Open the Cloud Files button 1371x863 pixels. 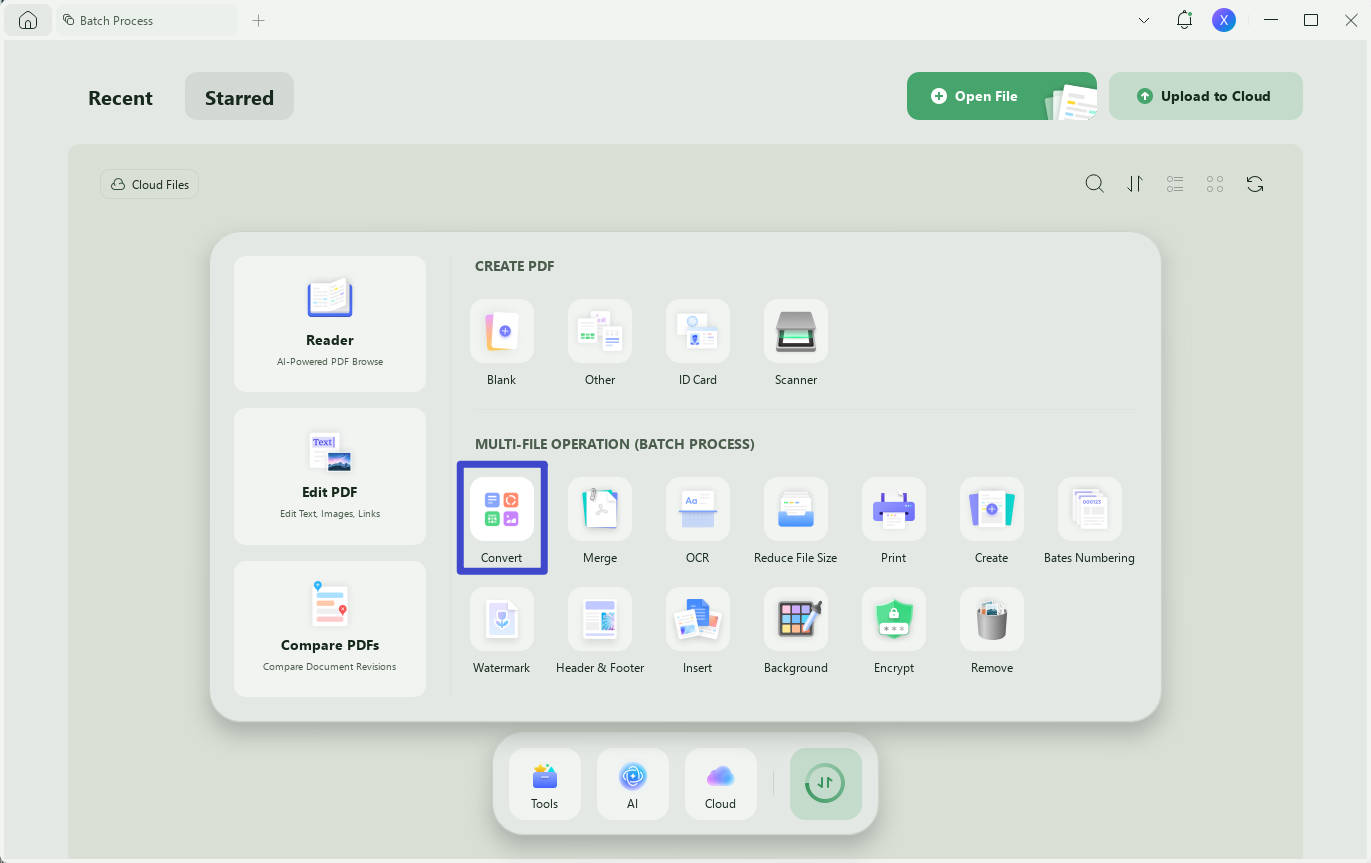click(x=150, y=184)
